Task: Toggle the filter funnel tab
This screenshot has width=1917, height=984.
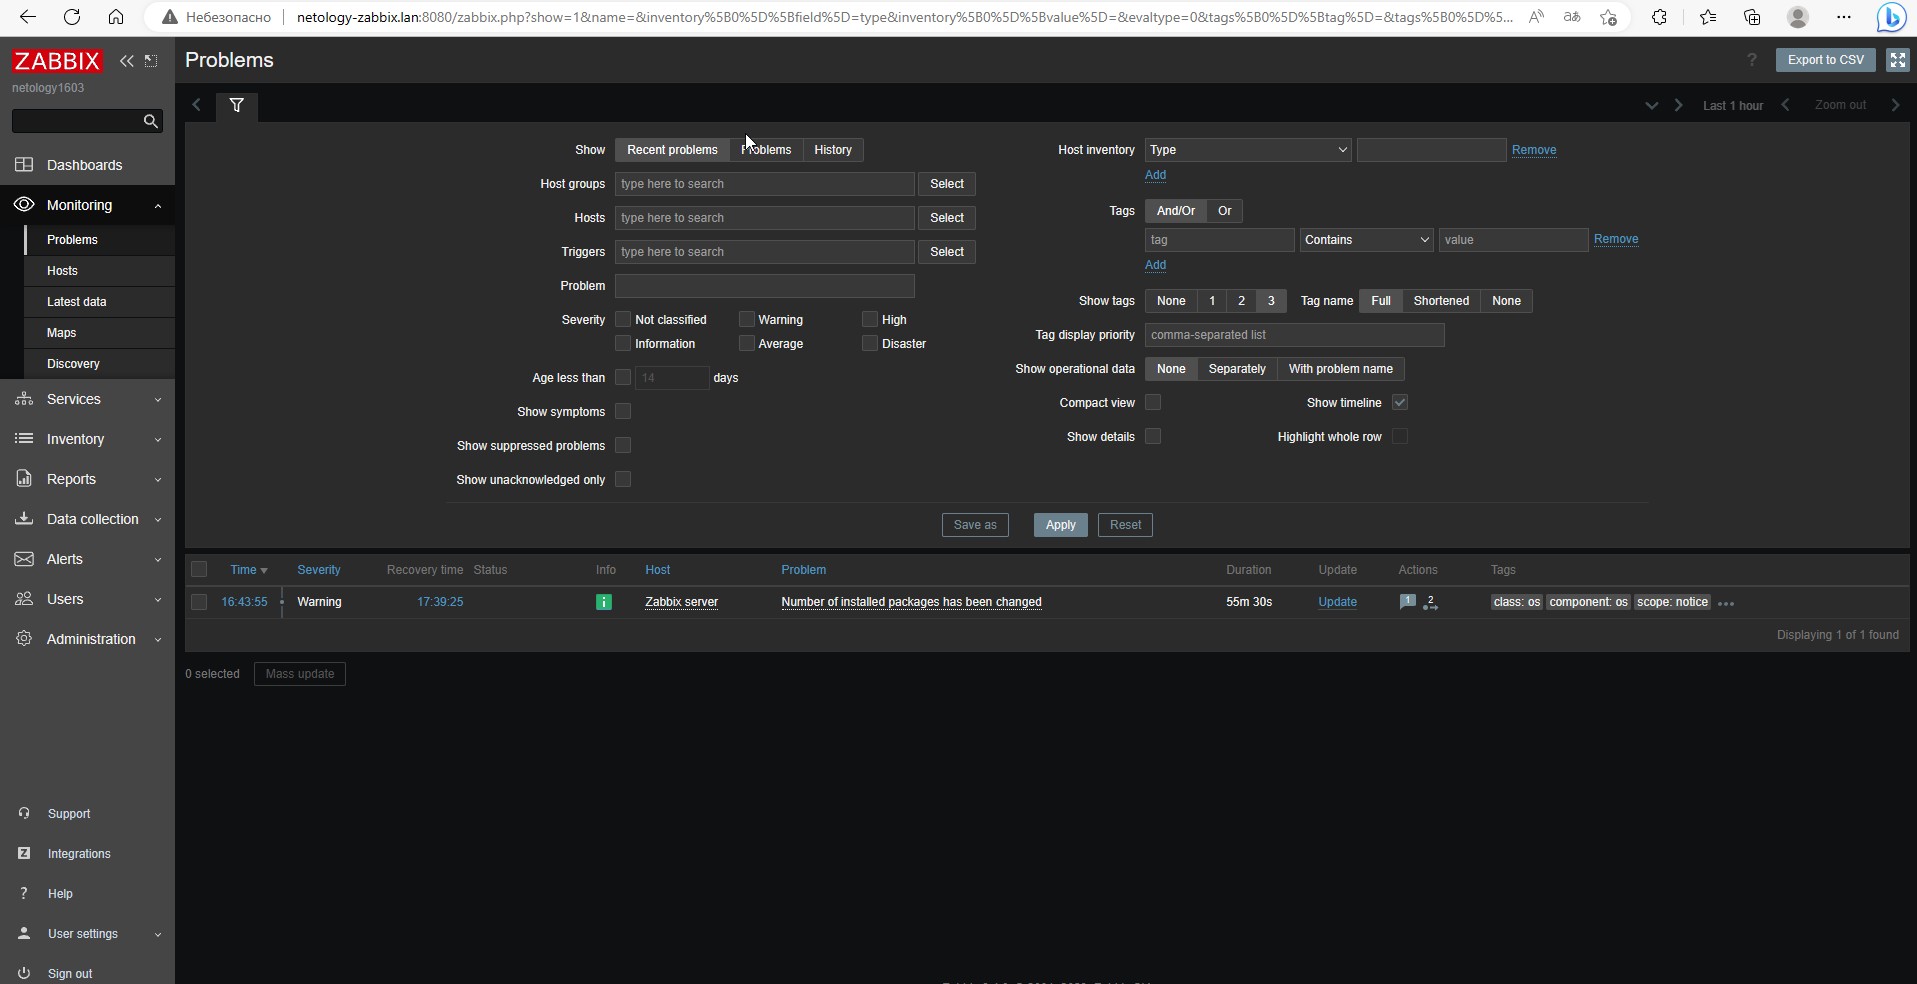Action: [x=237, y=105]
